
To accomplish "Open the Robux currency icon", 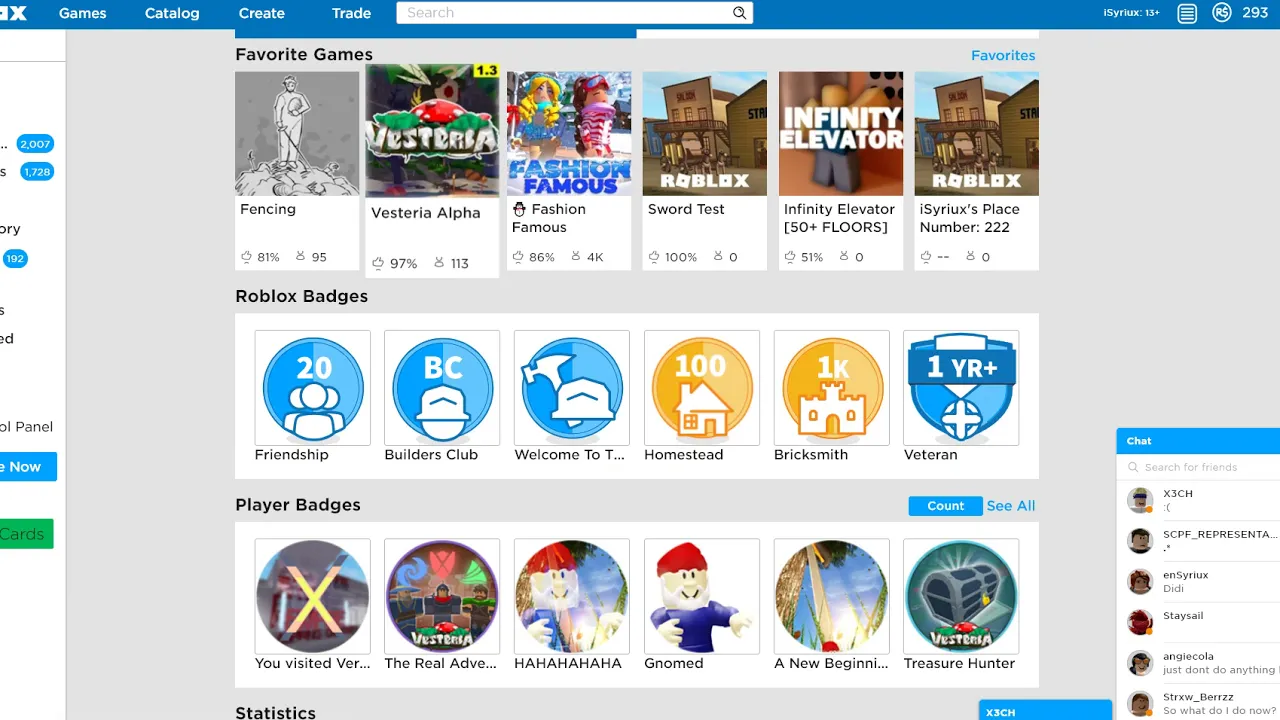I will (1221, 13).
